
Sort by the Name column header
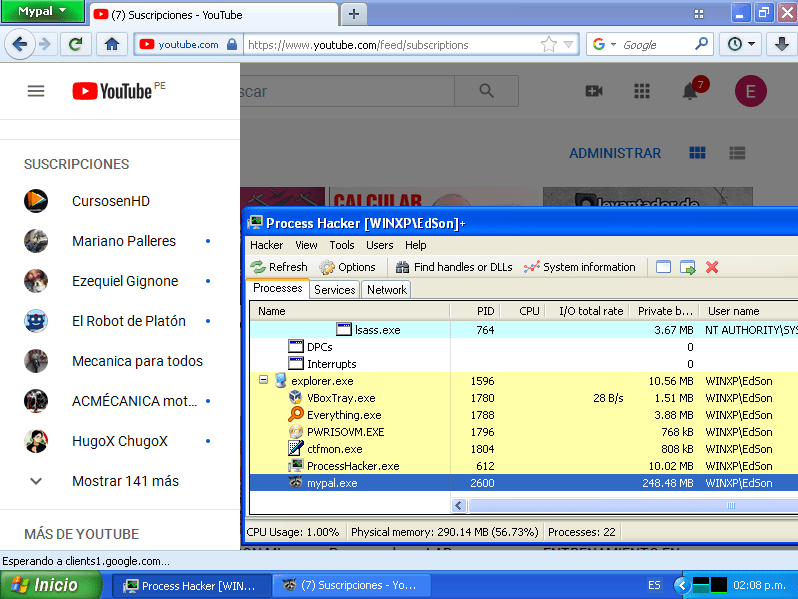[350, 311]
